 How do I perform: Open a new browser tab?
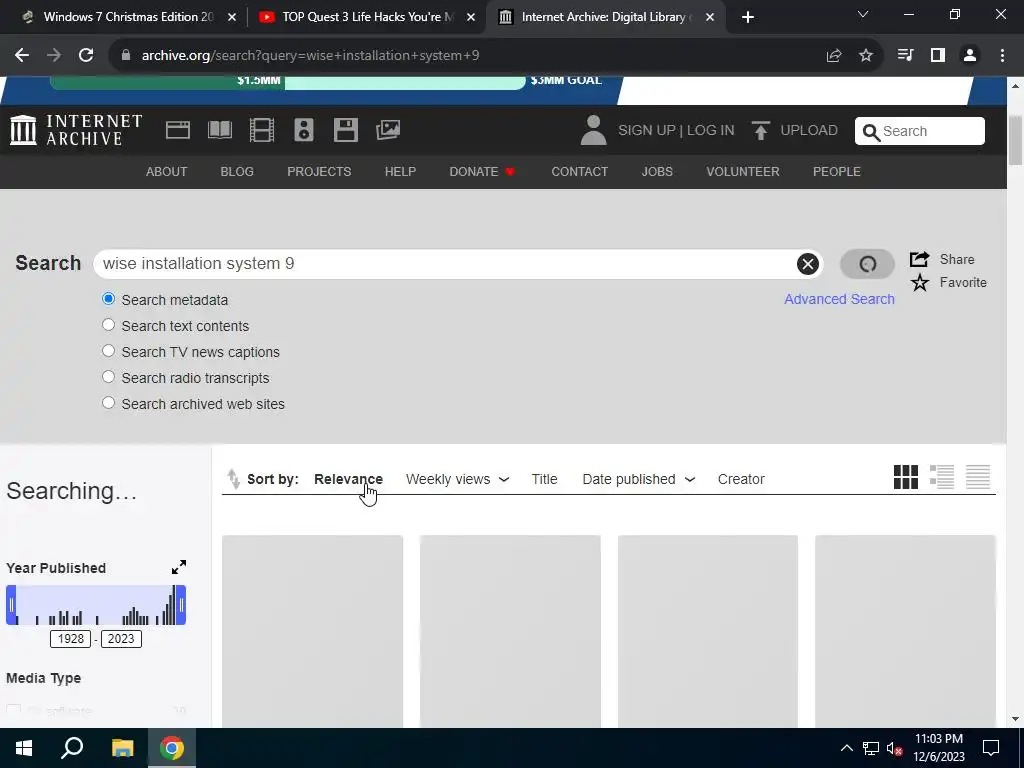(x=748, y=17)
